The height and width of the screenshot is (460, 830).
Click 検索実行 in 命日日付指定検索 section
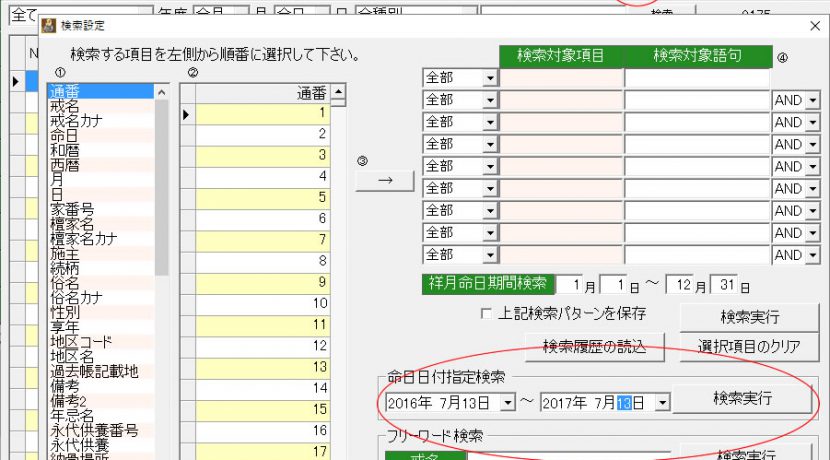click(x=742, y=399)
